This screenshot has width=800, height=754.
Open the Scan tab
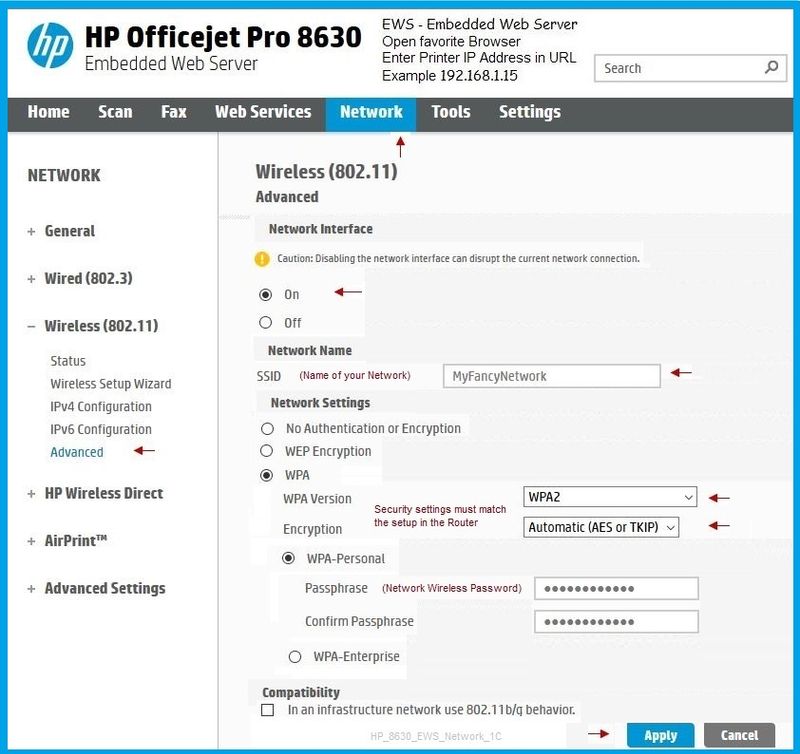(x=115, y=112)
